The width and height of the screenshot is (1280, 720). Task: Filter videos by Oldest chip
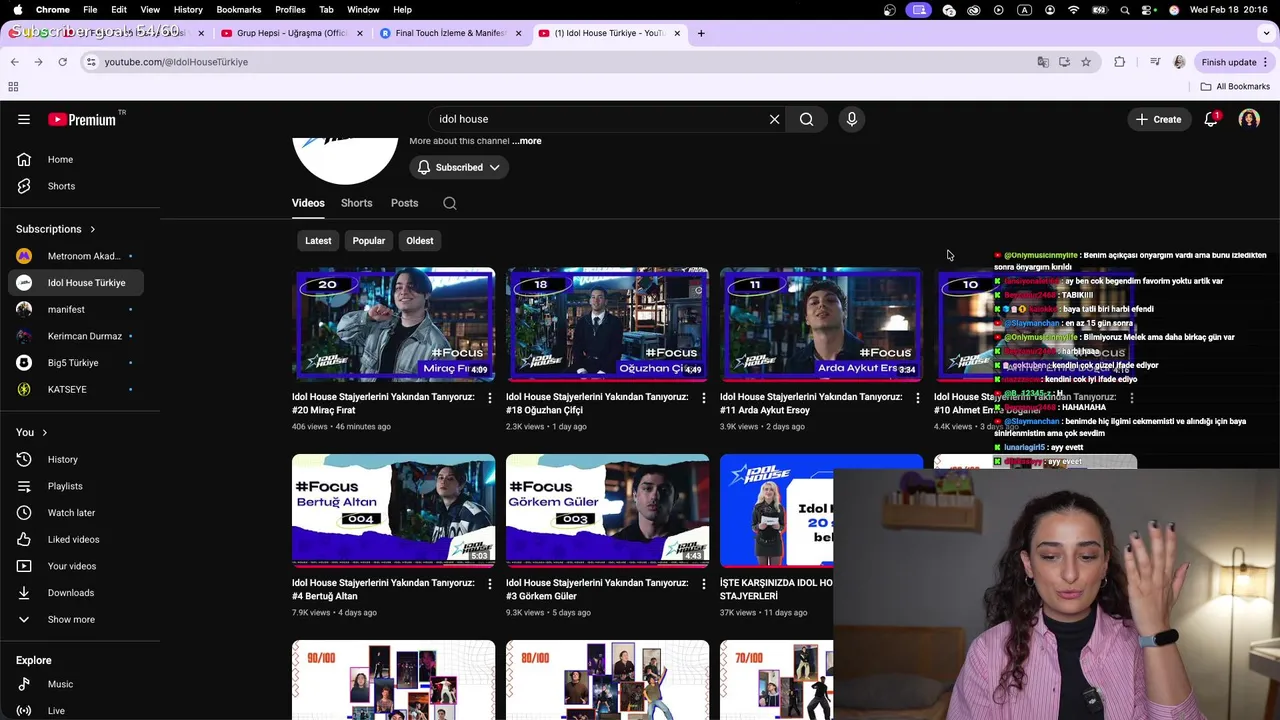coord(420,241)
